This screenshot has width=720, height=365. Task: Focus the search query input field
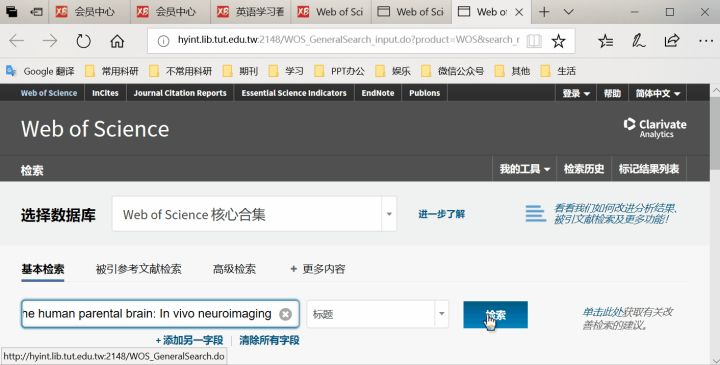(160, 314)
